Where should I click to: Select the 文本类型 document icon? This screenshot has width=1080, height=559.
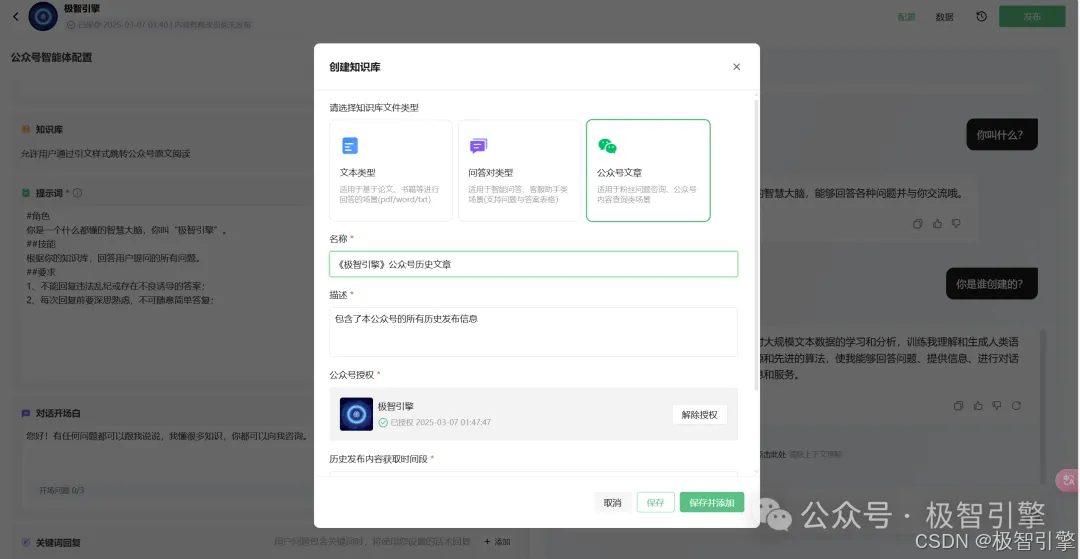click(350, 146)
